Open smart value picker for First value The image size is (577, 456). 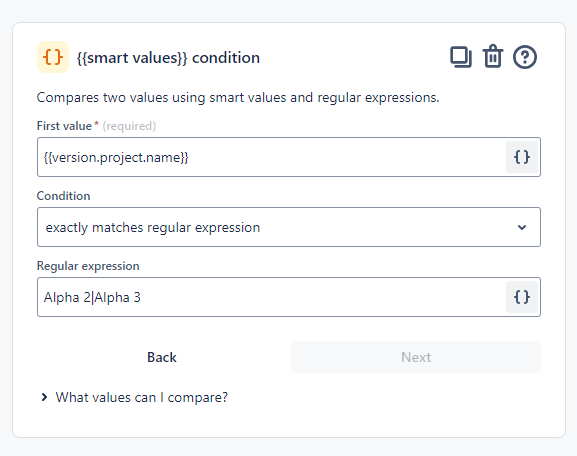coord(522,157)
